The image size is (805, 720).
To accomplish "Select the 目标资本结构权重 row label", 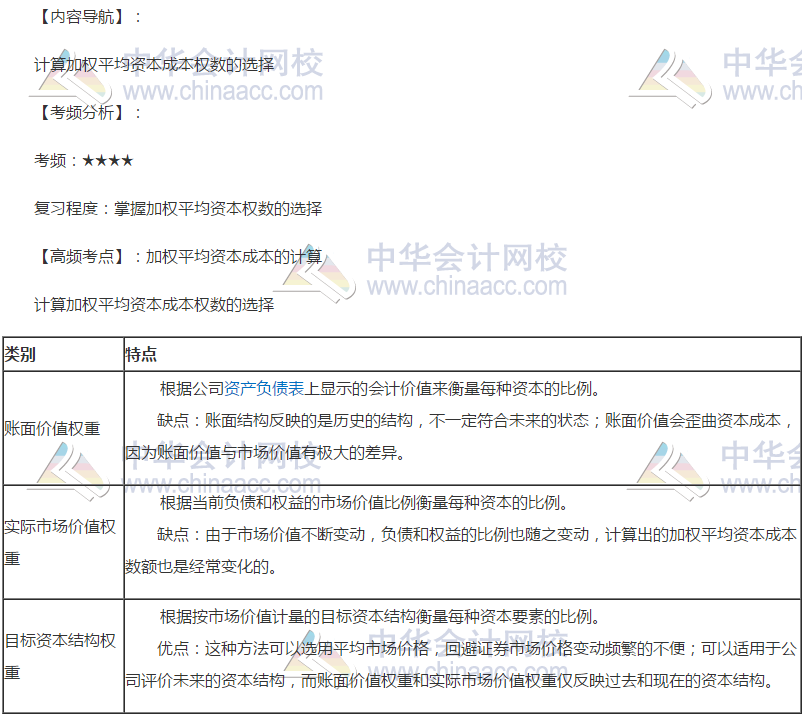I will point(60,656).
